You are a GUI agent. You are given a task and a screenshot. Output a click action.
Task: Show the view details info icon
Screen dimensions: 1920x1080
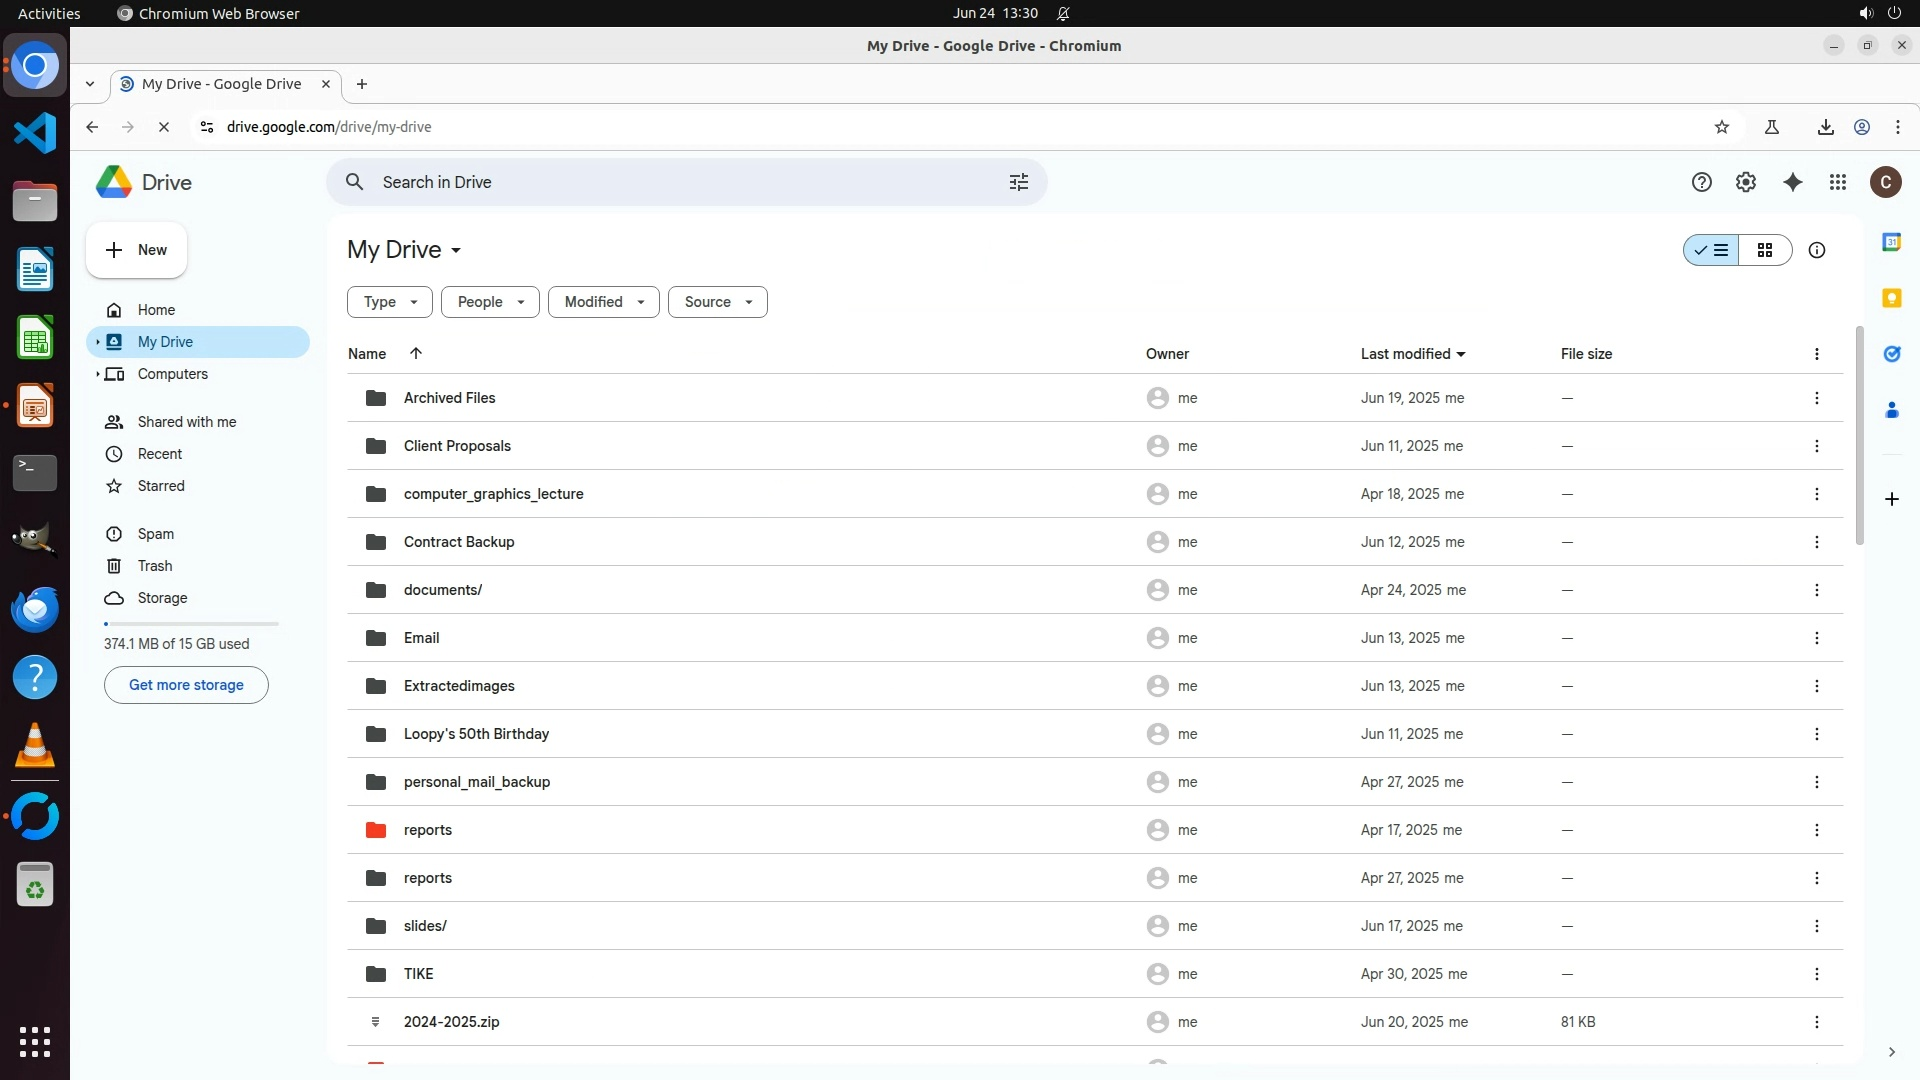click(1816, 250)
